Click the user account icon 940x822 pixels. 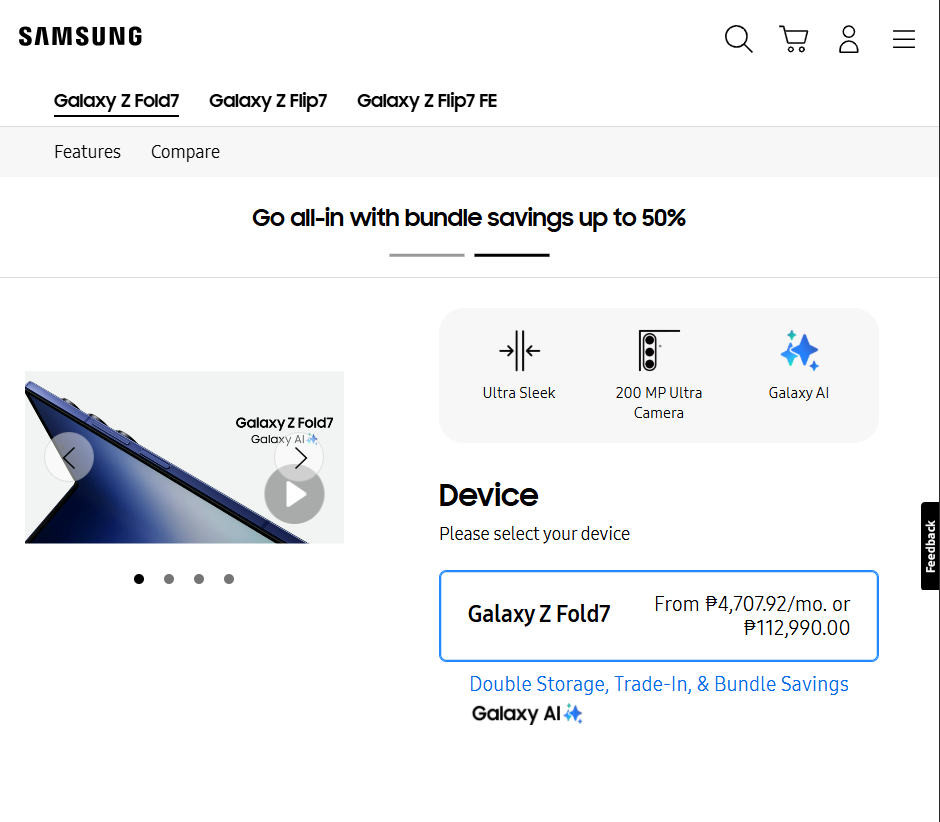point(849,39)
